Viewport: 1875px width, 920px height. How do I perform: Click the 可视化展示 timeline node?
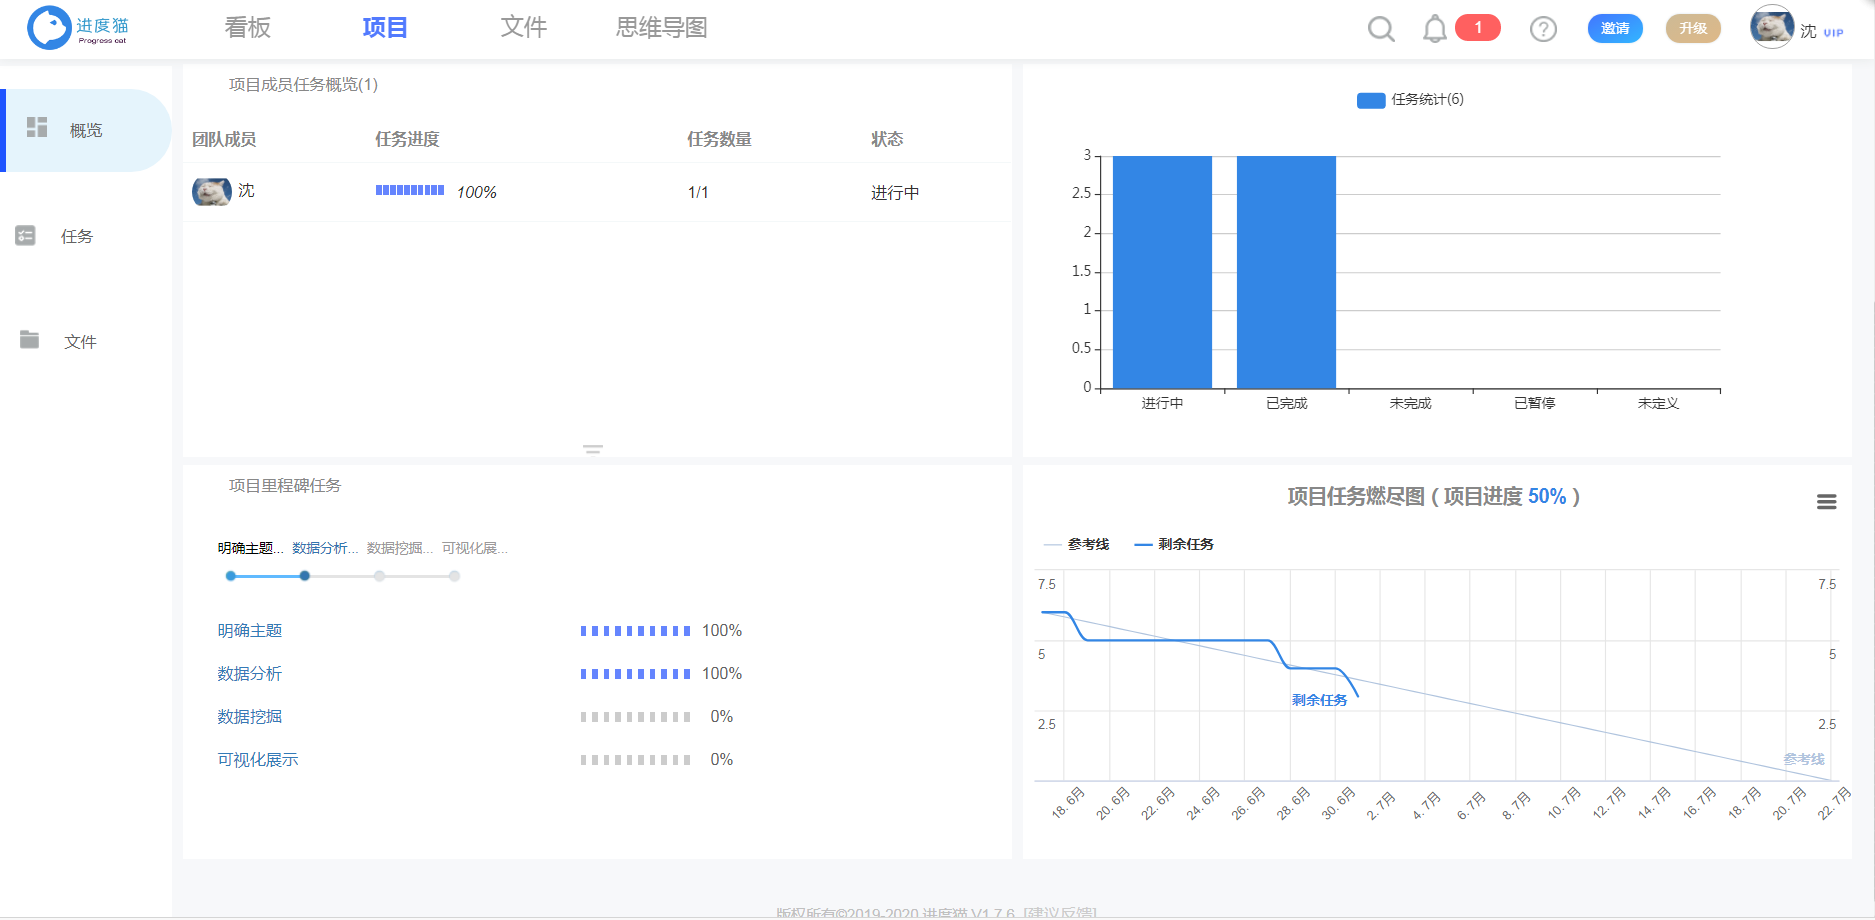point(454,576)
